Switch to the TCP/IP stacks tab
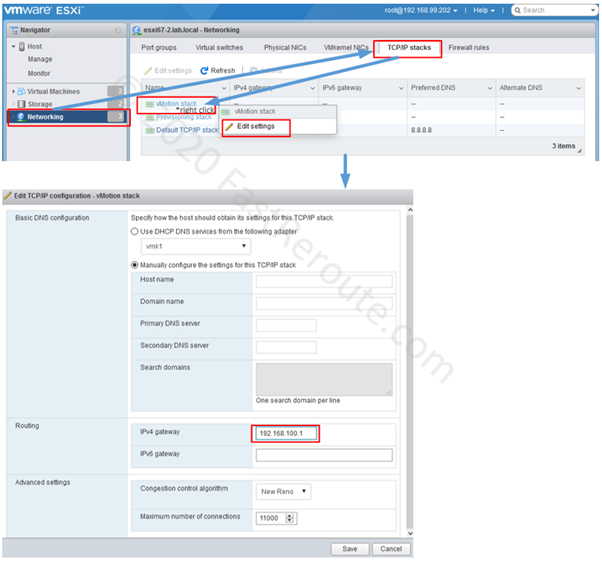 click(x=409, y=48)
